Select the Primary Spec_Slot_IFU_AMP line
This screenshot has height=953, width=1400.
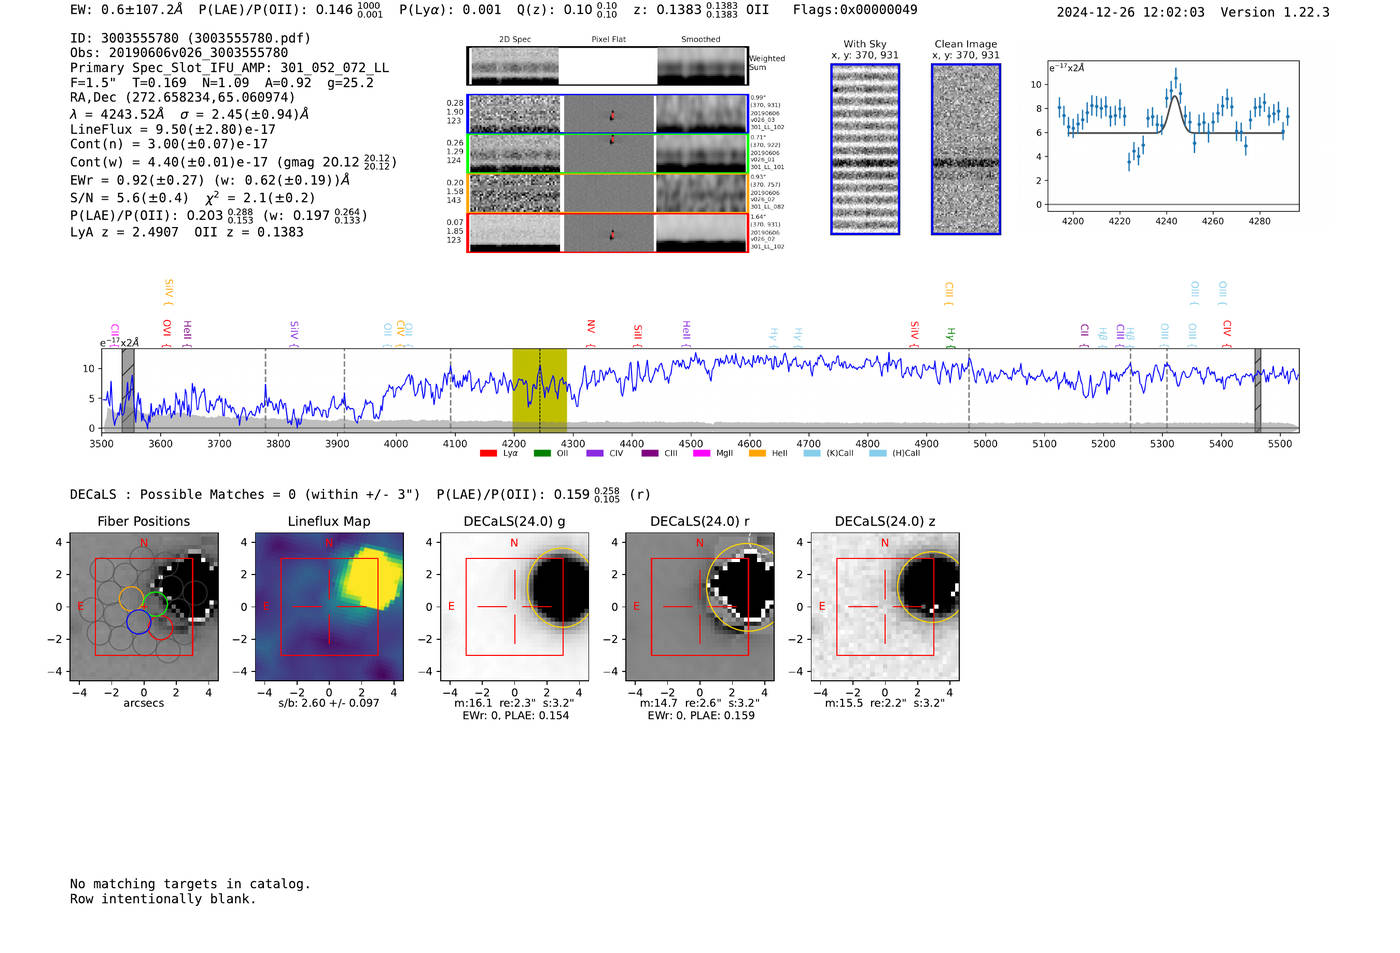[230, 68]
